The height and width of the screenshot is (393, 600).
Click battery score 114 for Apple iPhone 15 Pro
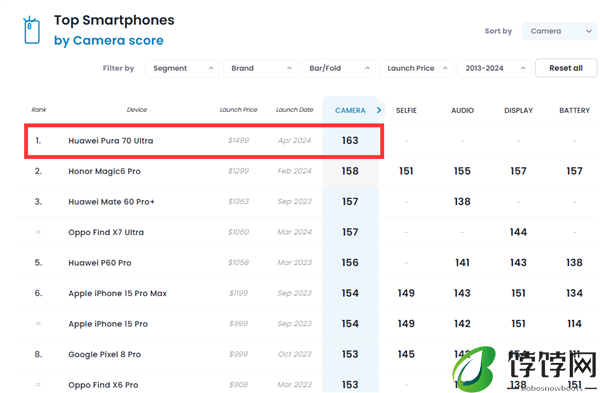[x=574, y=324]
